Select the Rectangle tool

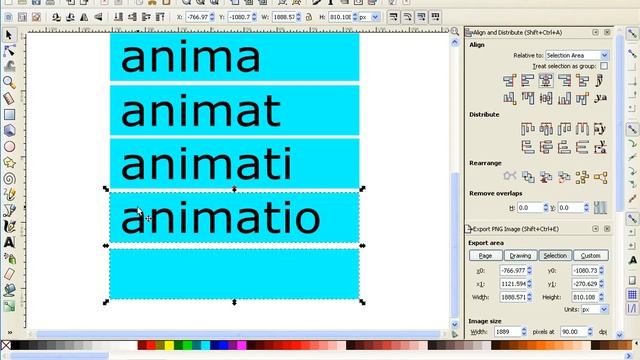9,115
